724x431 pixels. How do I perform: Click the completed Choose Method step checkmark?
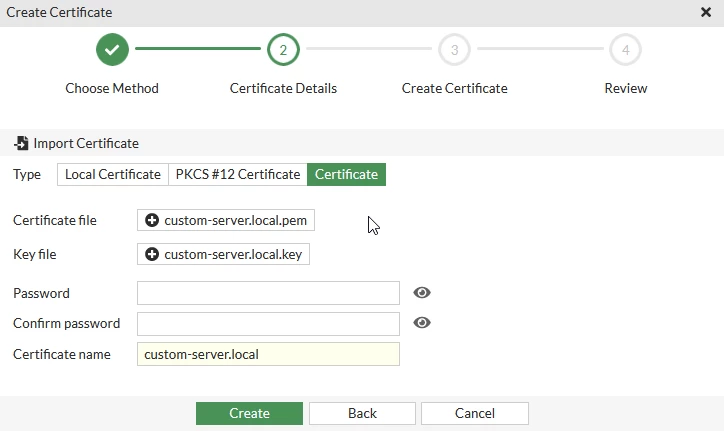point(112,49)
